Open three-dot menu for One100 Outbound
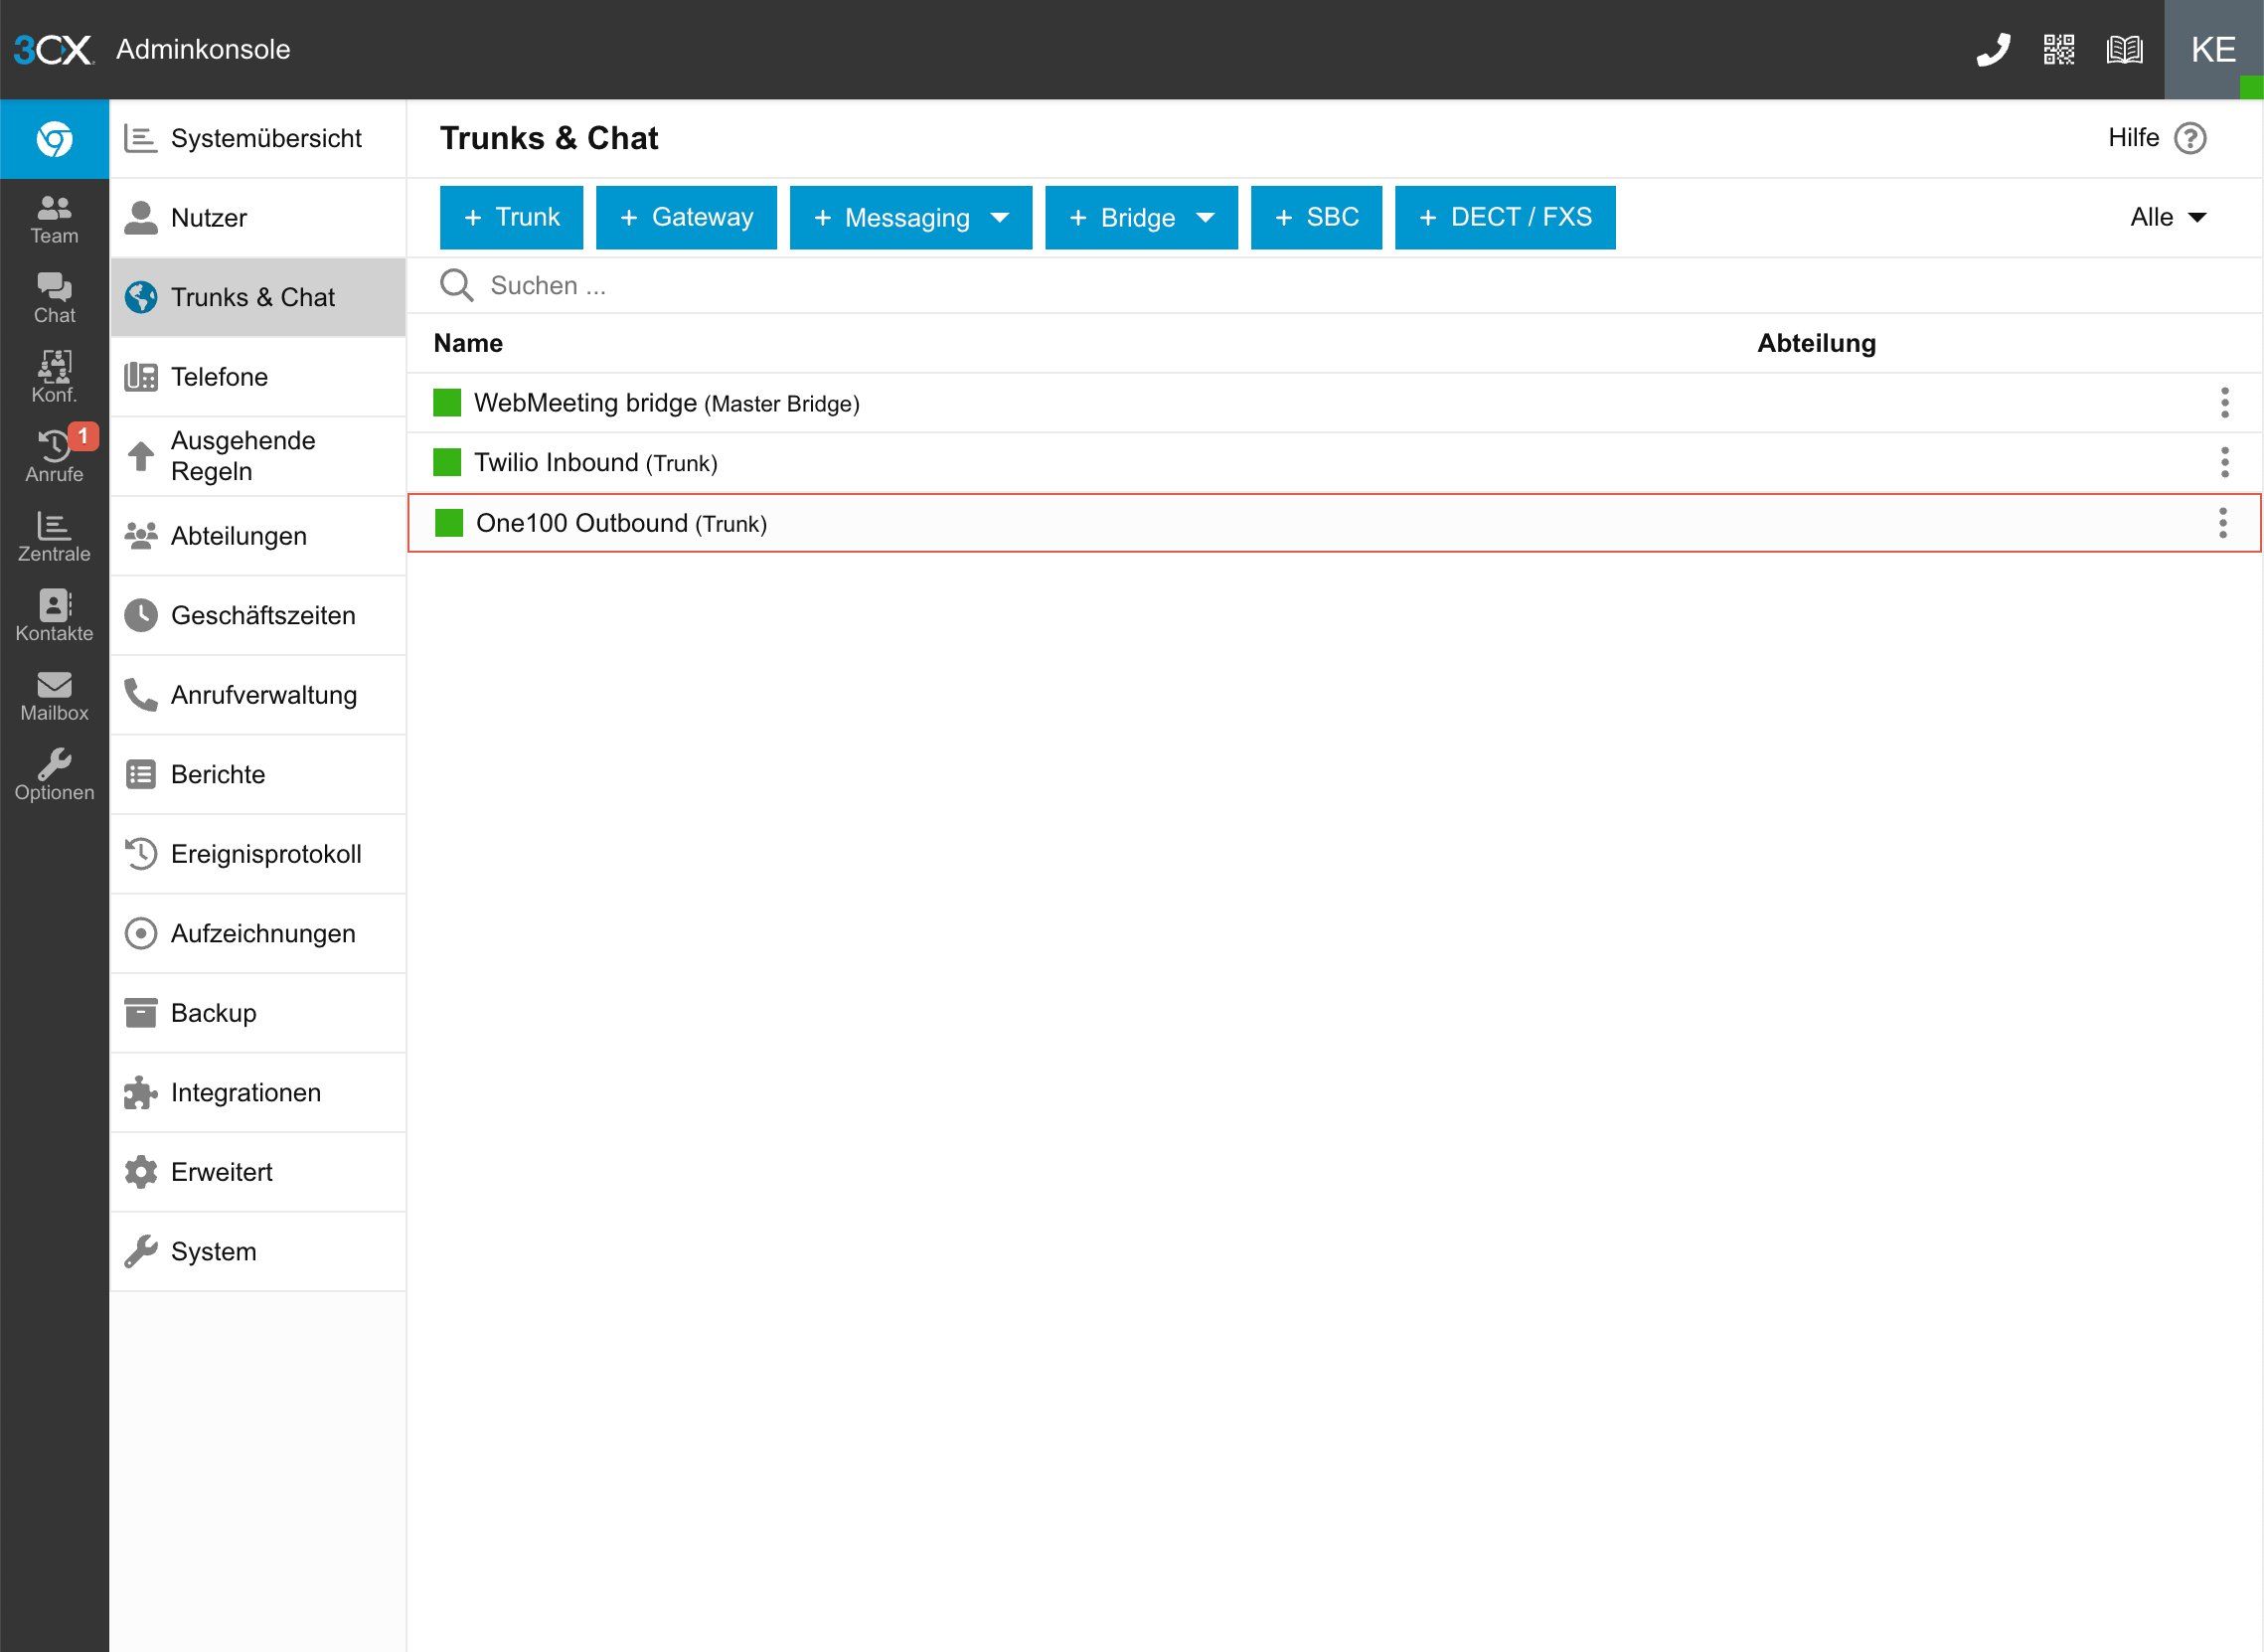This screenshot has height=1652, width=2264. point(2222,523)
